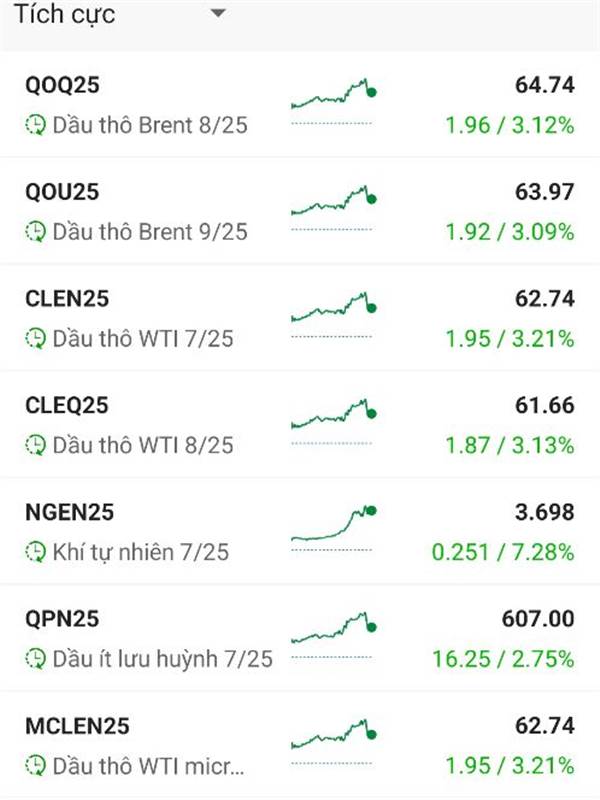
Task: Select the CLEQ25 ticker symbol
Action: click(67, 405)
